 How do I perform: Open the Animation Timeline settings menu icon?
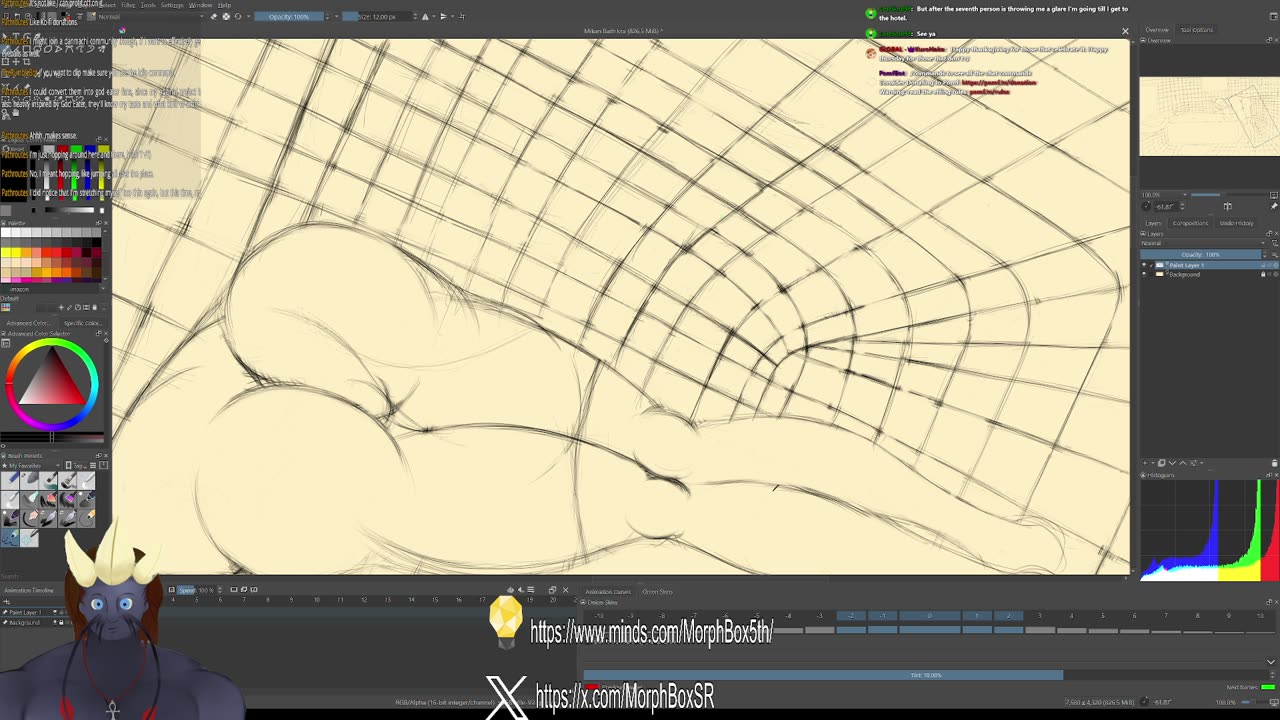tap(530, 590)
